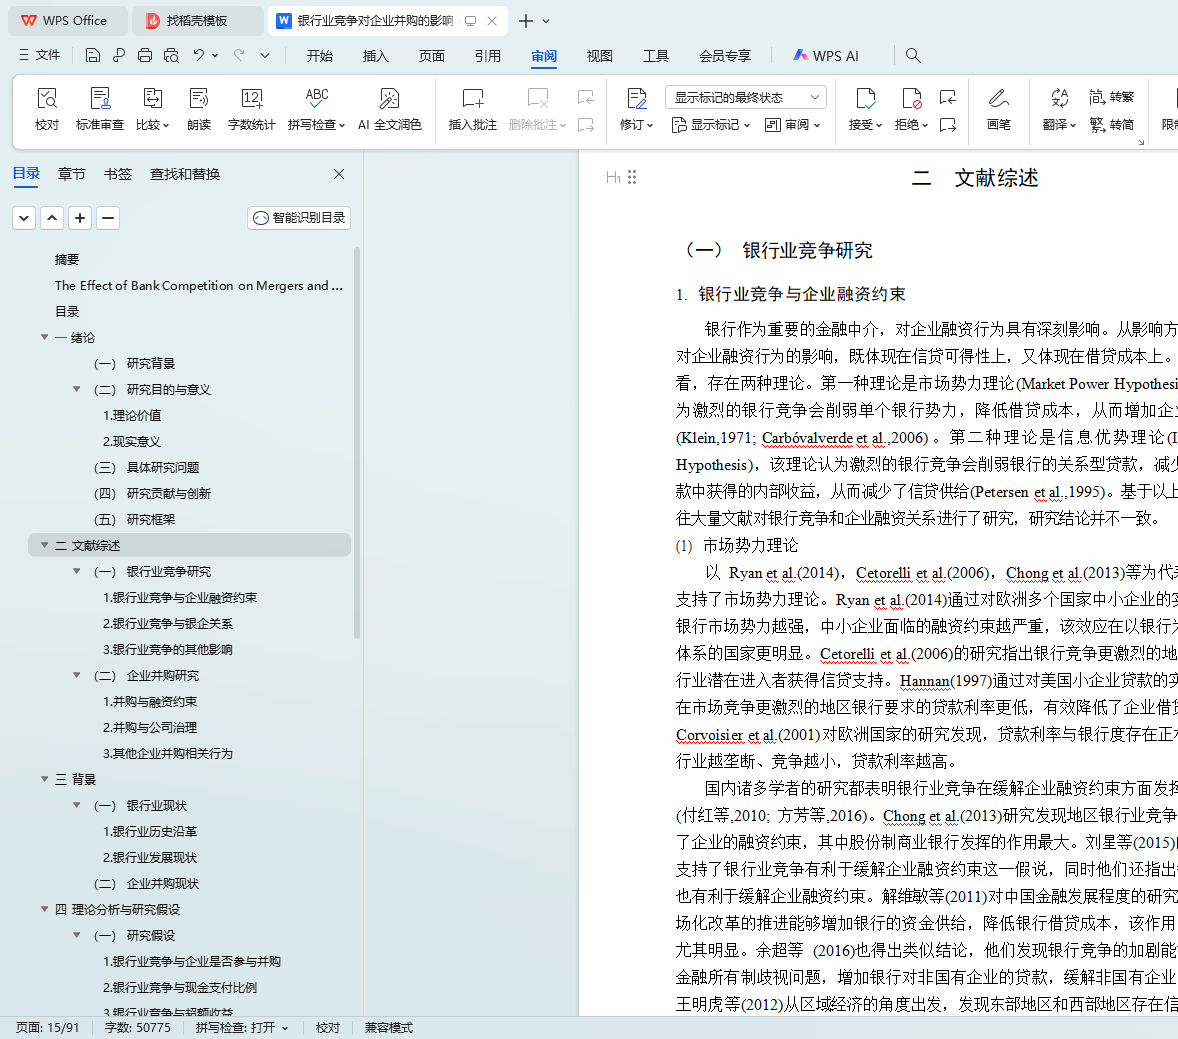The width and height of the screenshot is (1178, 1039).
Task: Click the 朗读 read aloud icon
Action: point(199,108)
